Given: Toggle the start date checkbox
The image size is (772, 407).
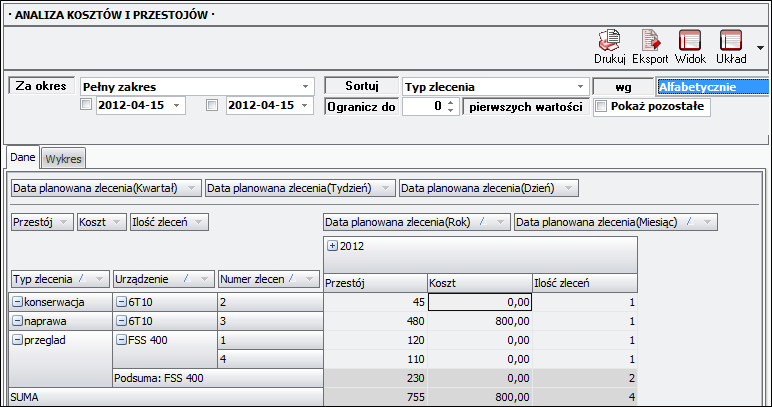Looking at the screenshot, I should coord(87,106).
